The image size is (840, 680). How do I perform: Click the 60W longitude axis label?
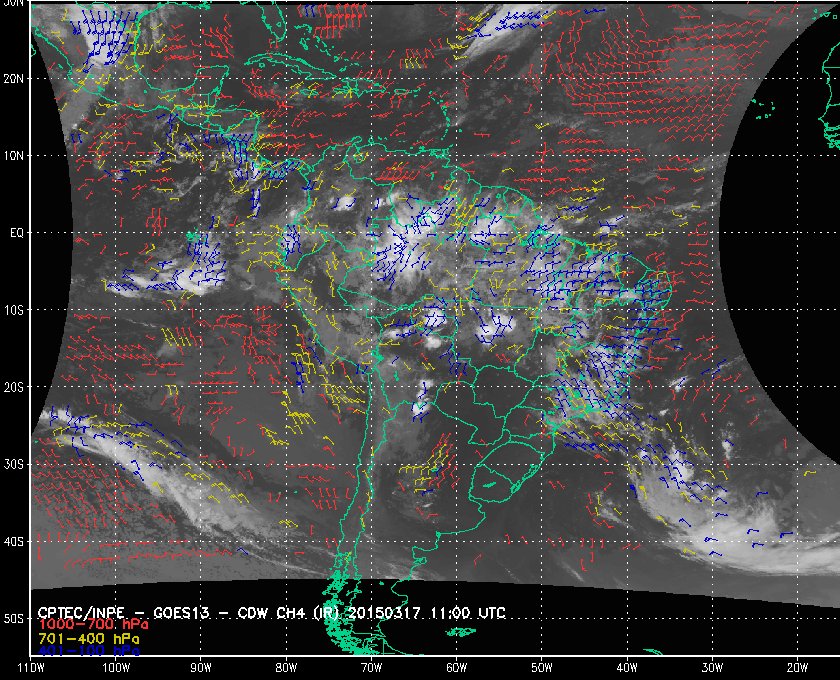(456, 668)
